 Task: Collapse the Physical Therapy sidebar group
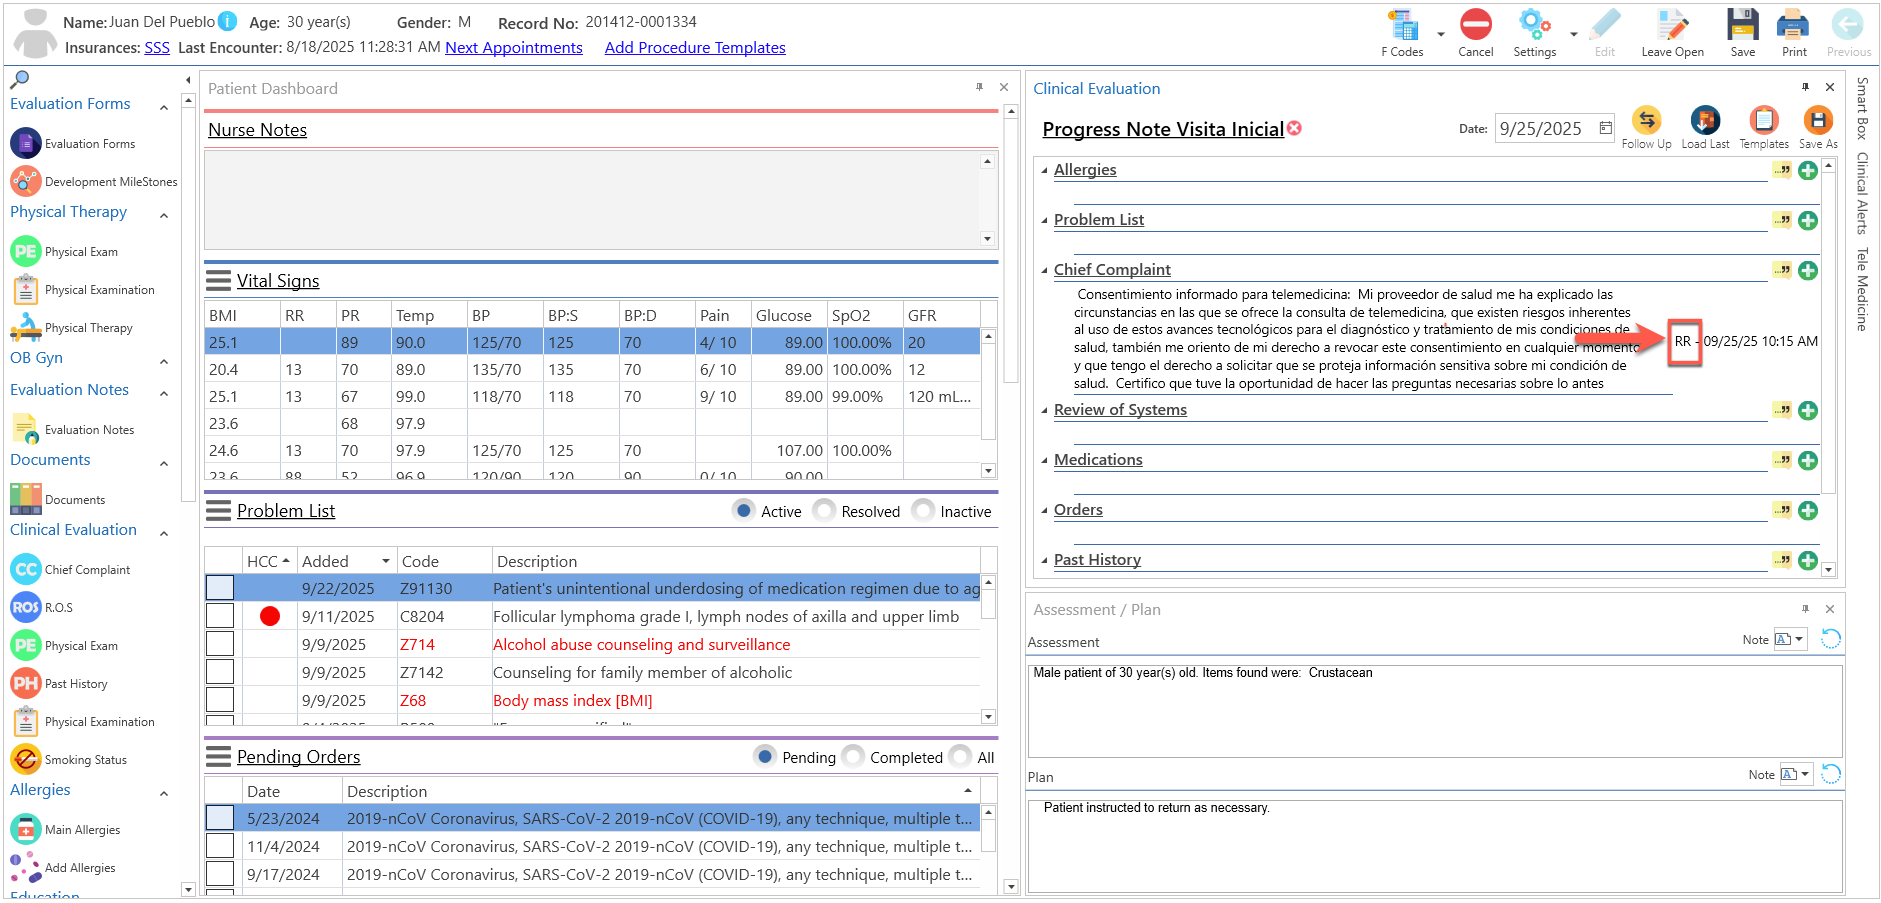point(164,215)
